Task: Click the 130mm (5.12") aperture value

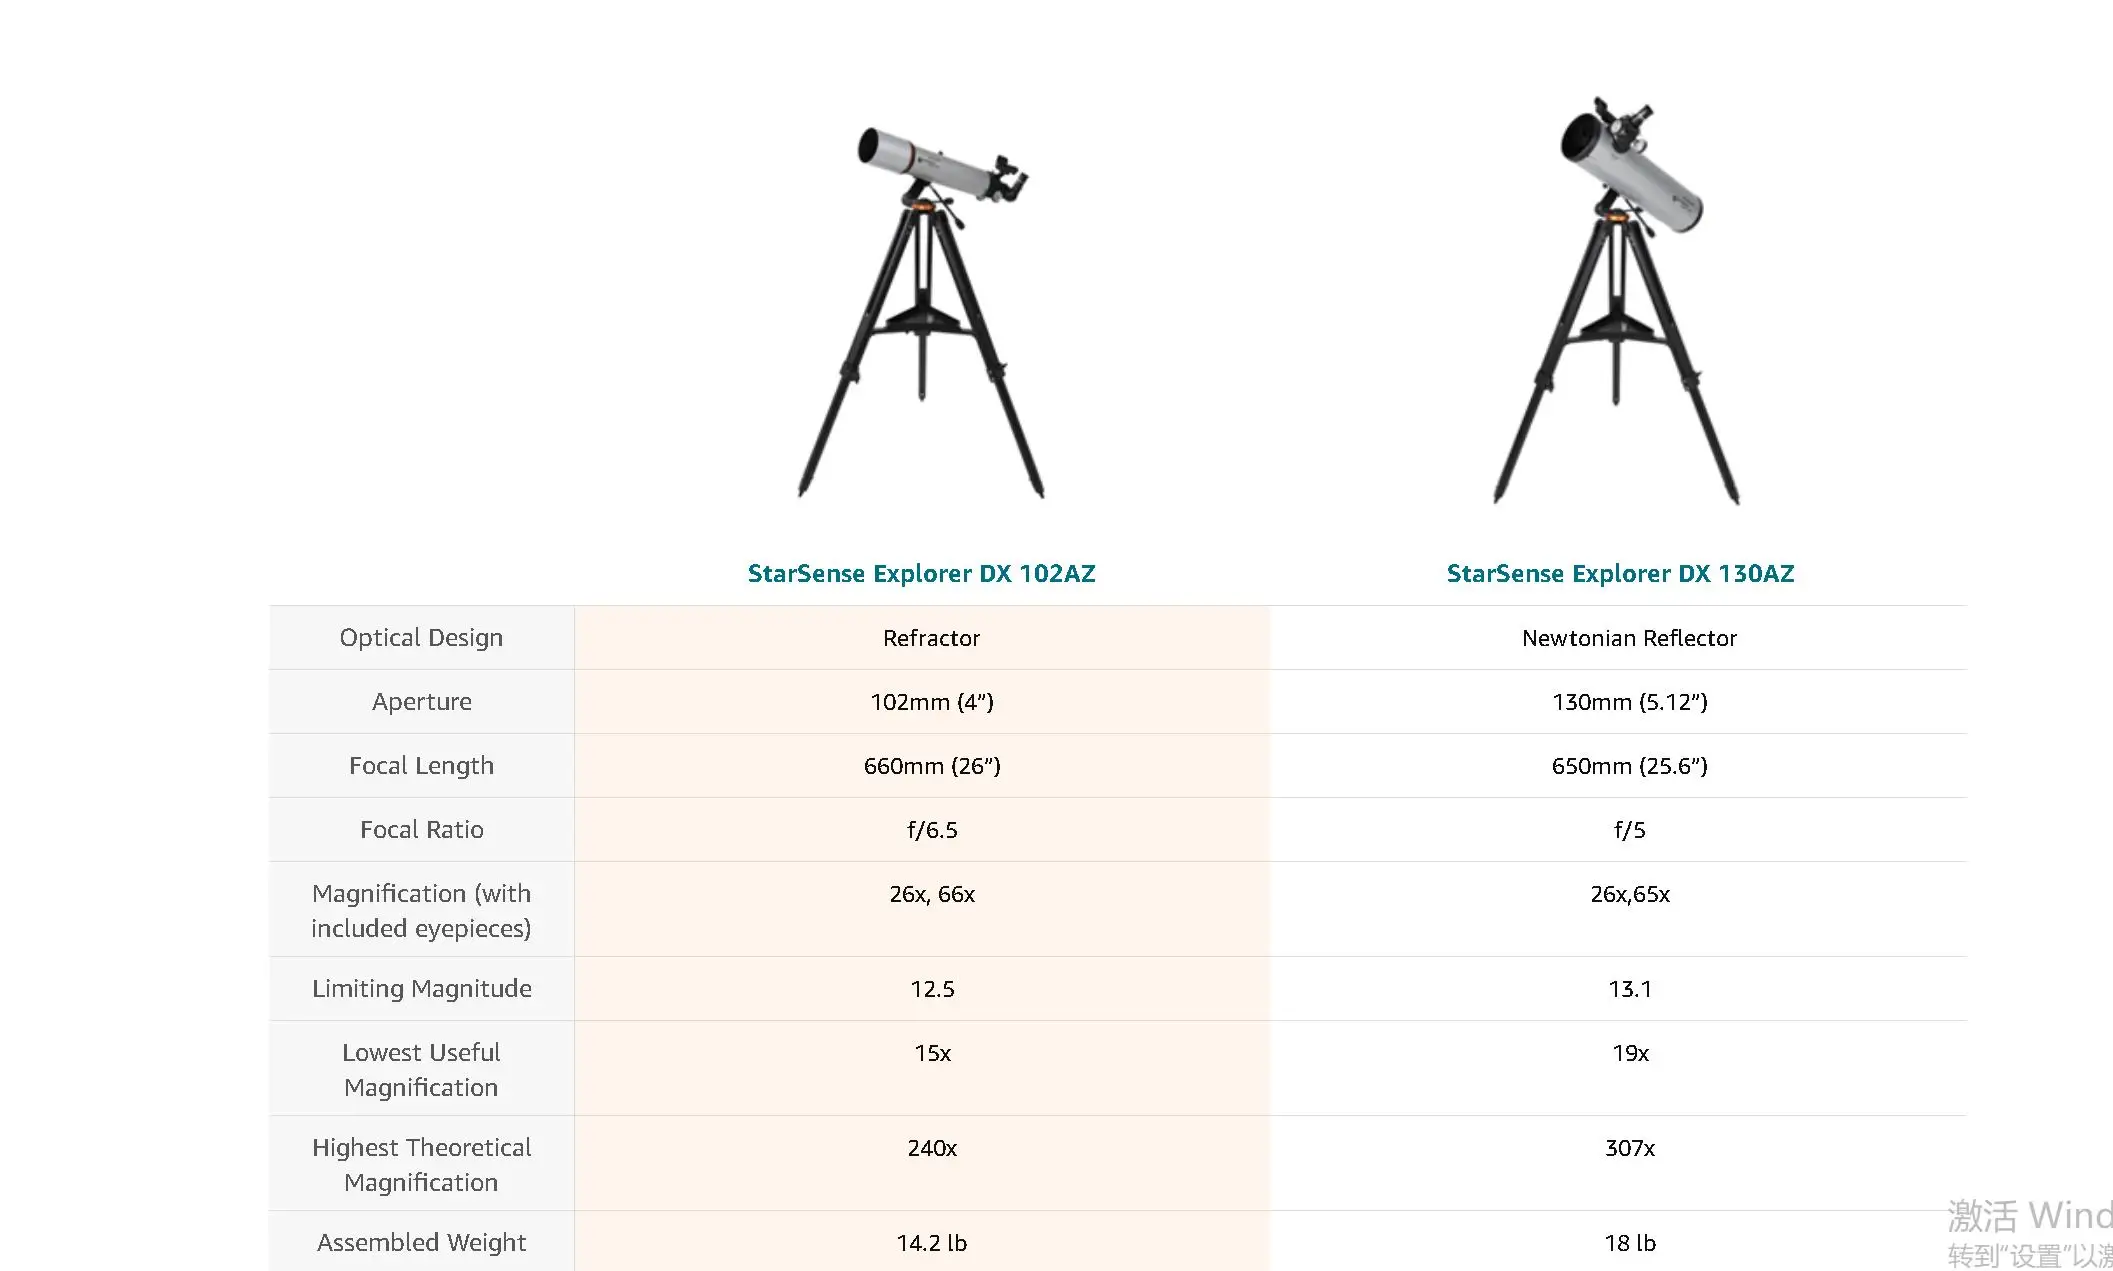Action: (x=1629, y=702)
